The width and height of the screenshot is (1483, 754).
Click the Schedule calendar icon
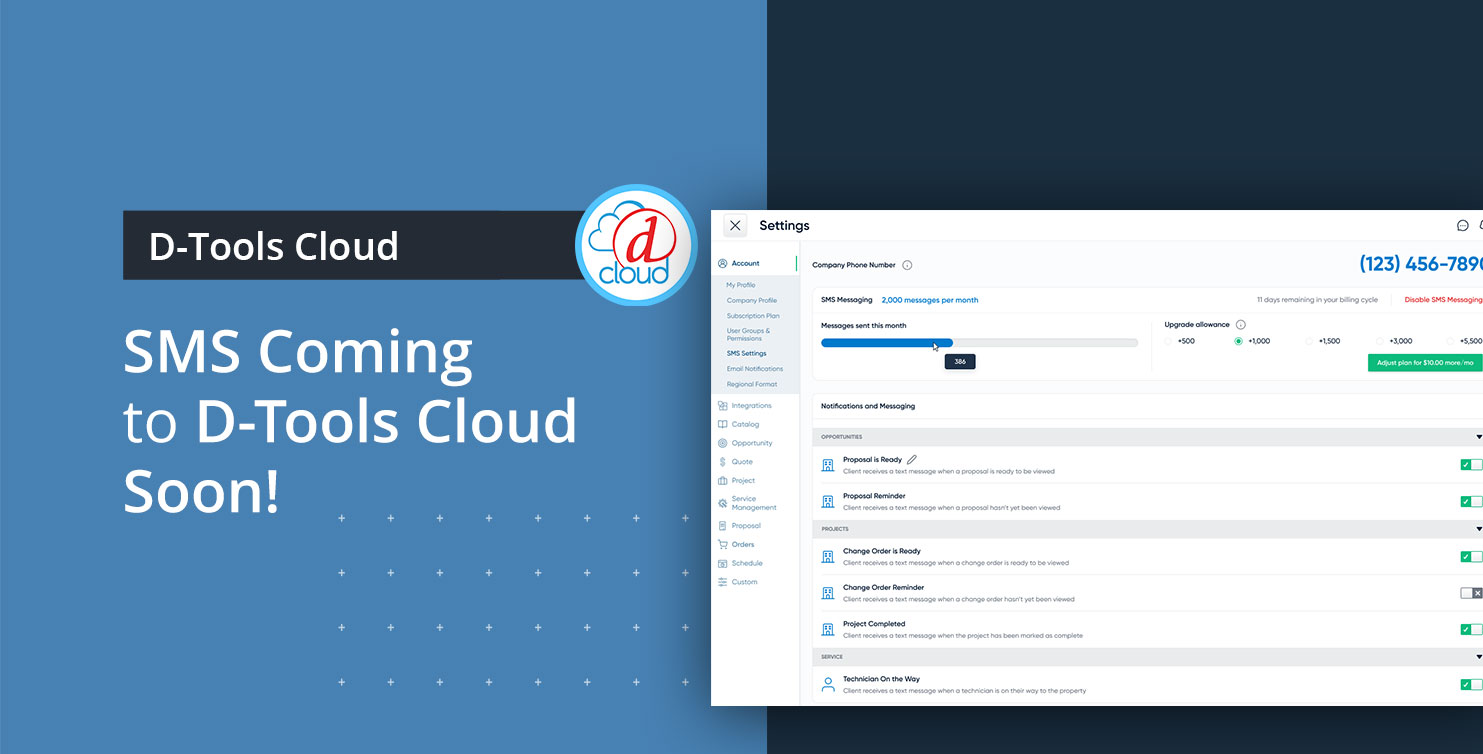pyautogui.click(x=723, y=564)
